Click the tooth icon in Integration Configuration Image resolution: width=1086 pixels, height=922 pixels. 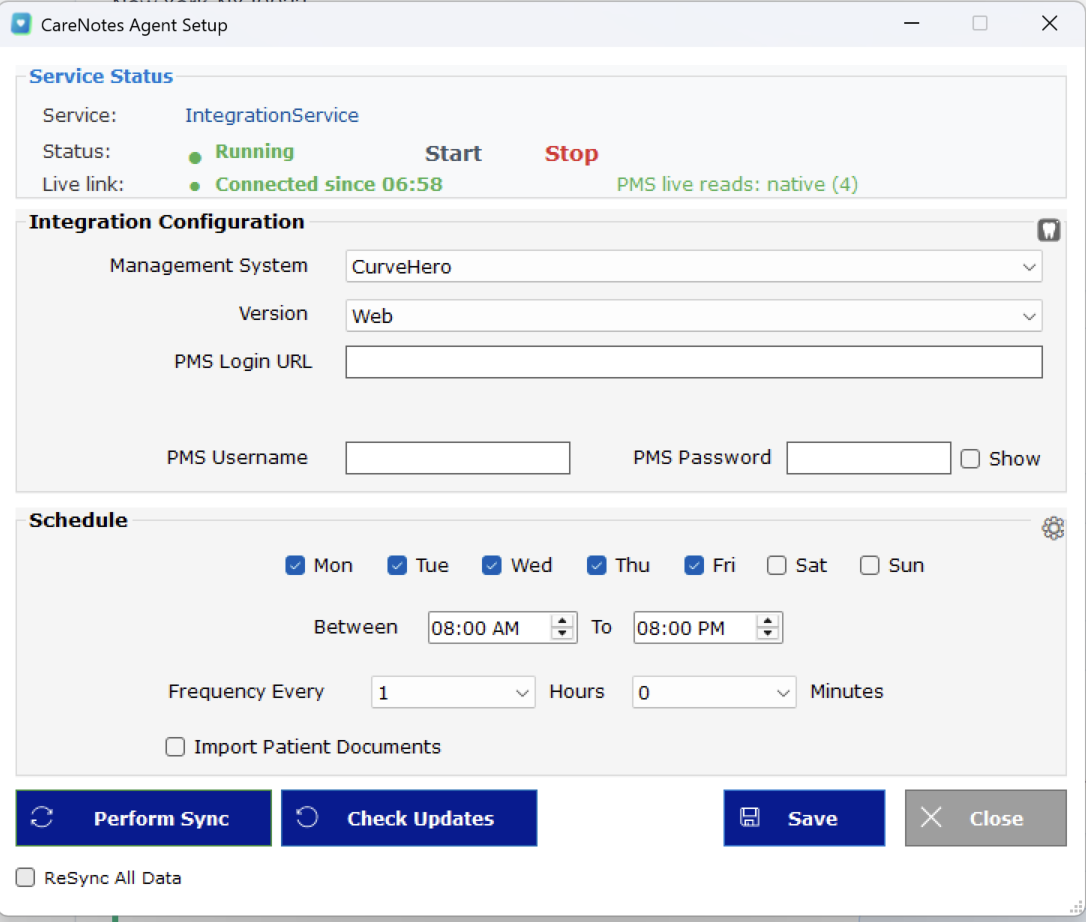point(1049,230)
